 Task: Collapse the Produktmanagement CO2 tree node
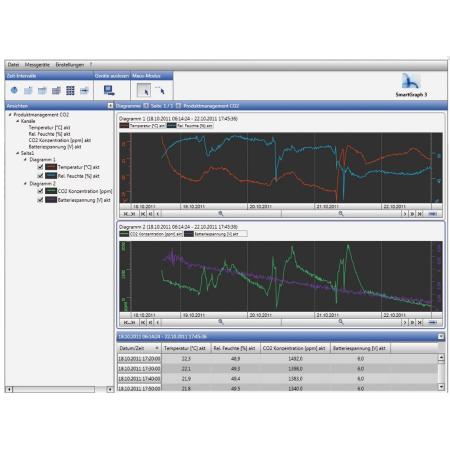point(10,115)
